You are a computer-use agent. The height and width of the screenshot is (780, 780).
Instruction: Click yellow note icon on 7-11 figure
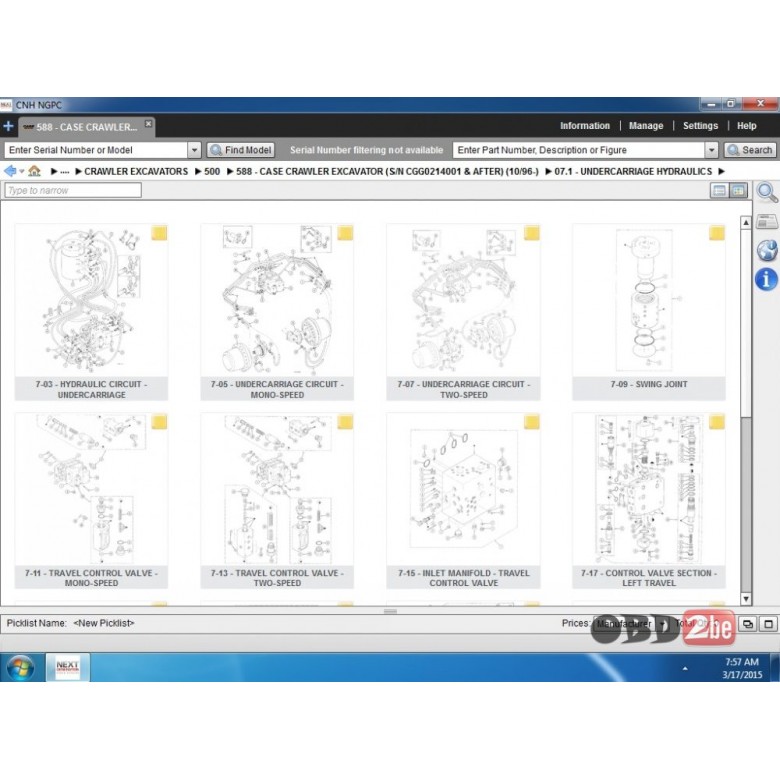(159, 422)
